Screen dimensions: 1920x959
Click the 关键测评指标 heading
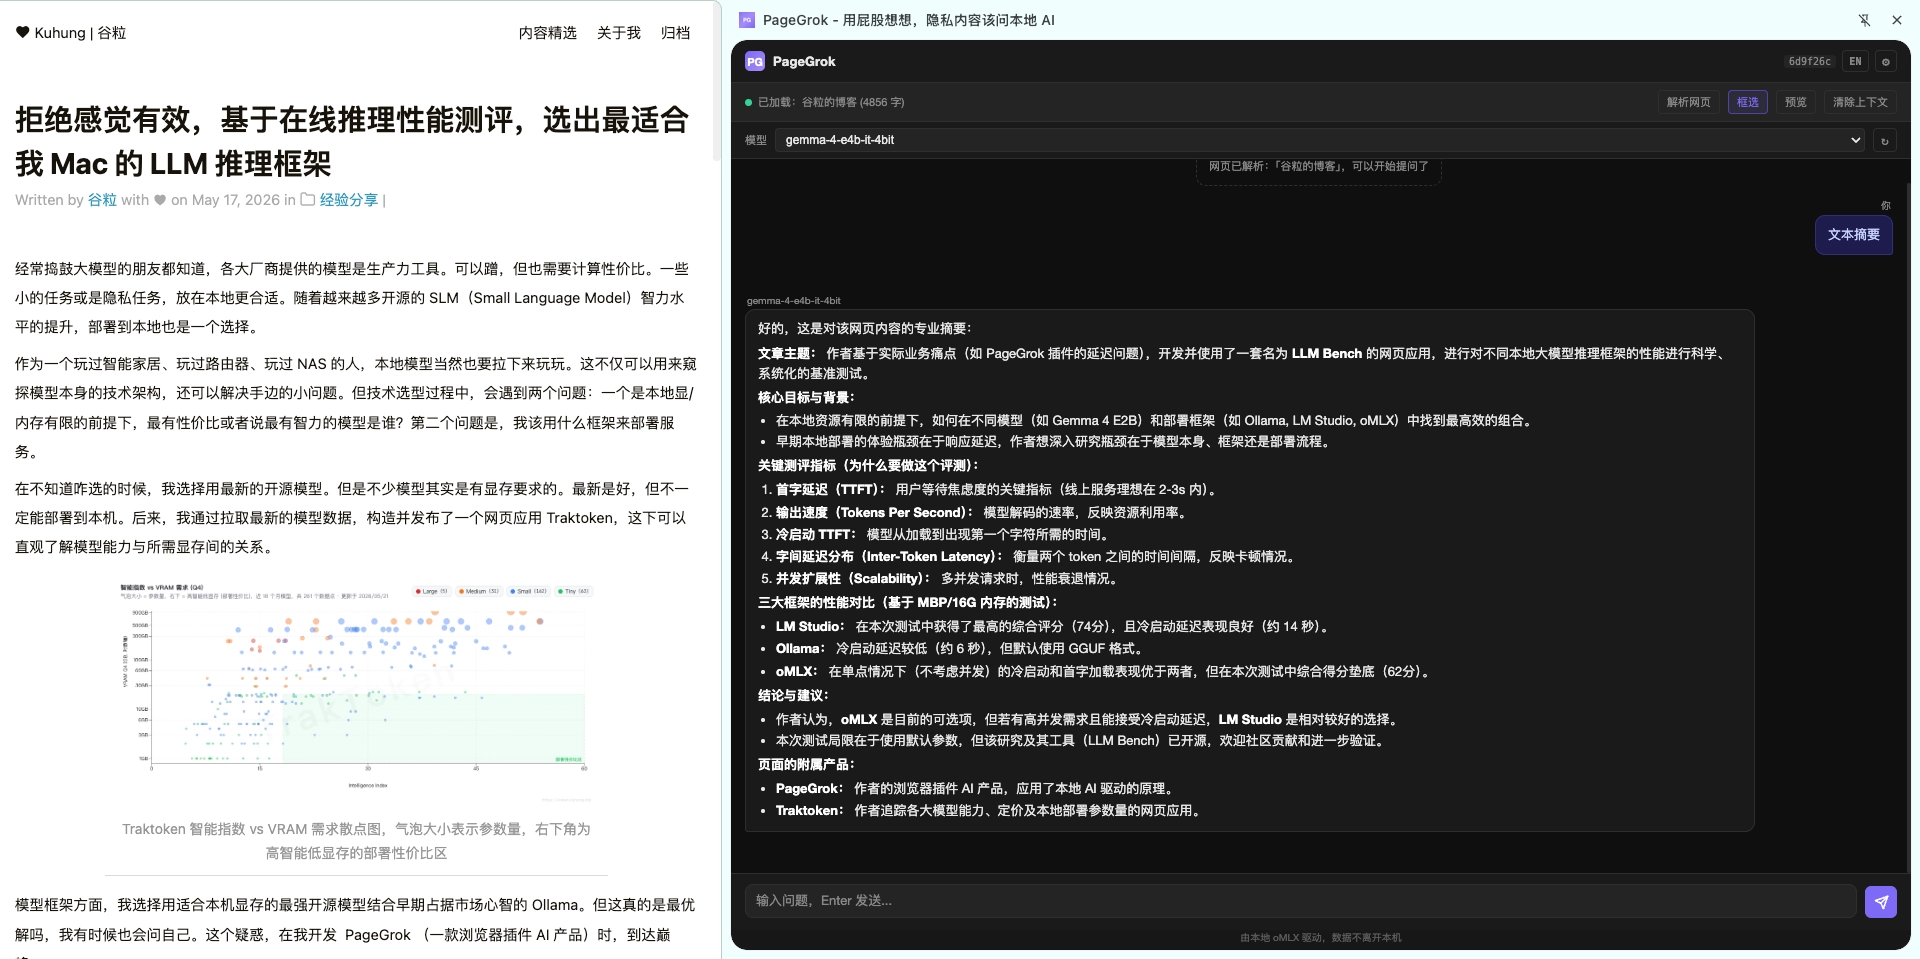click(868, 466)
